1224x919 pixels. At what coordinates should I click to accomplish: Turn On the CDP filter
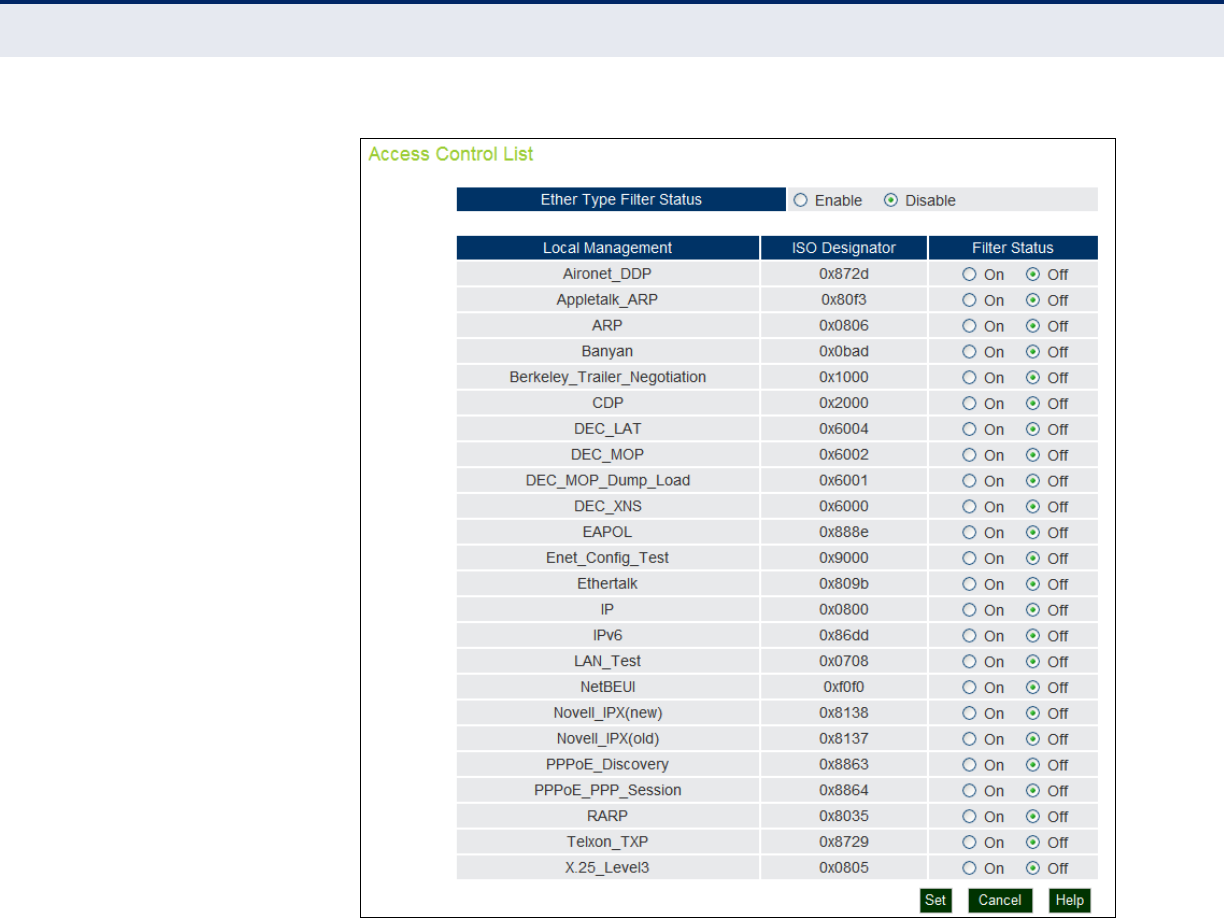(969, 404)
